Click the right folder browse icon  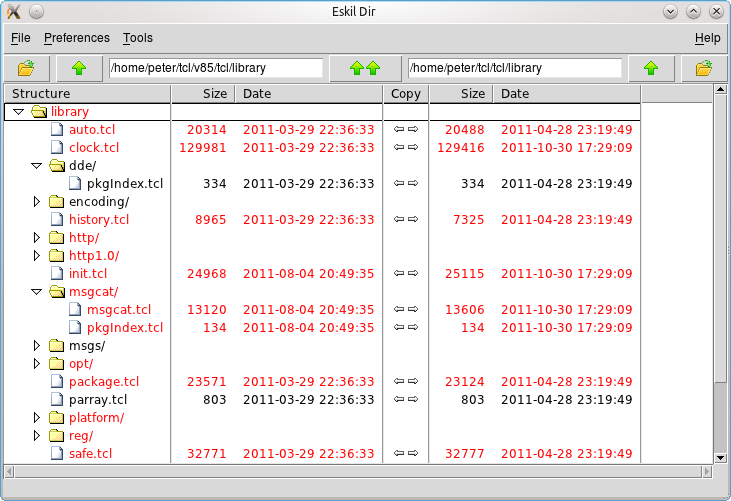click(703, 68)
